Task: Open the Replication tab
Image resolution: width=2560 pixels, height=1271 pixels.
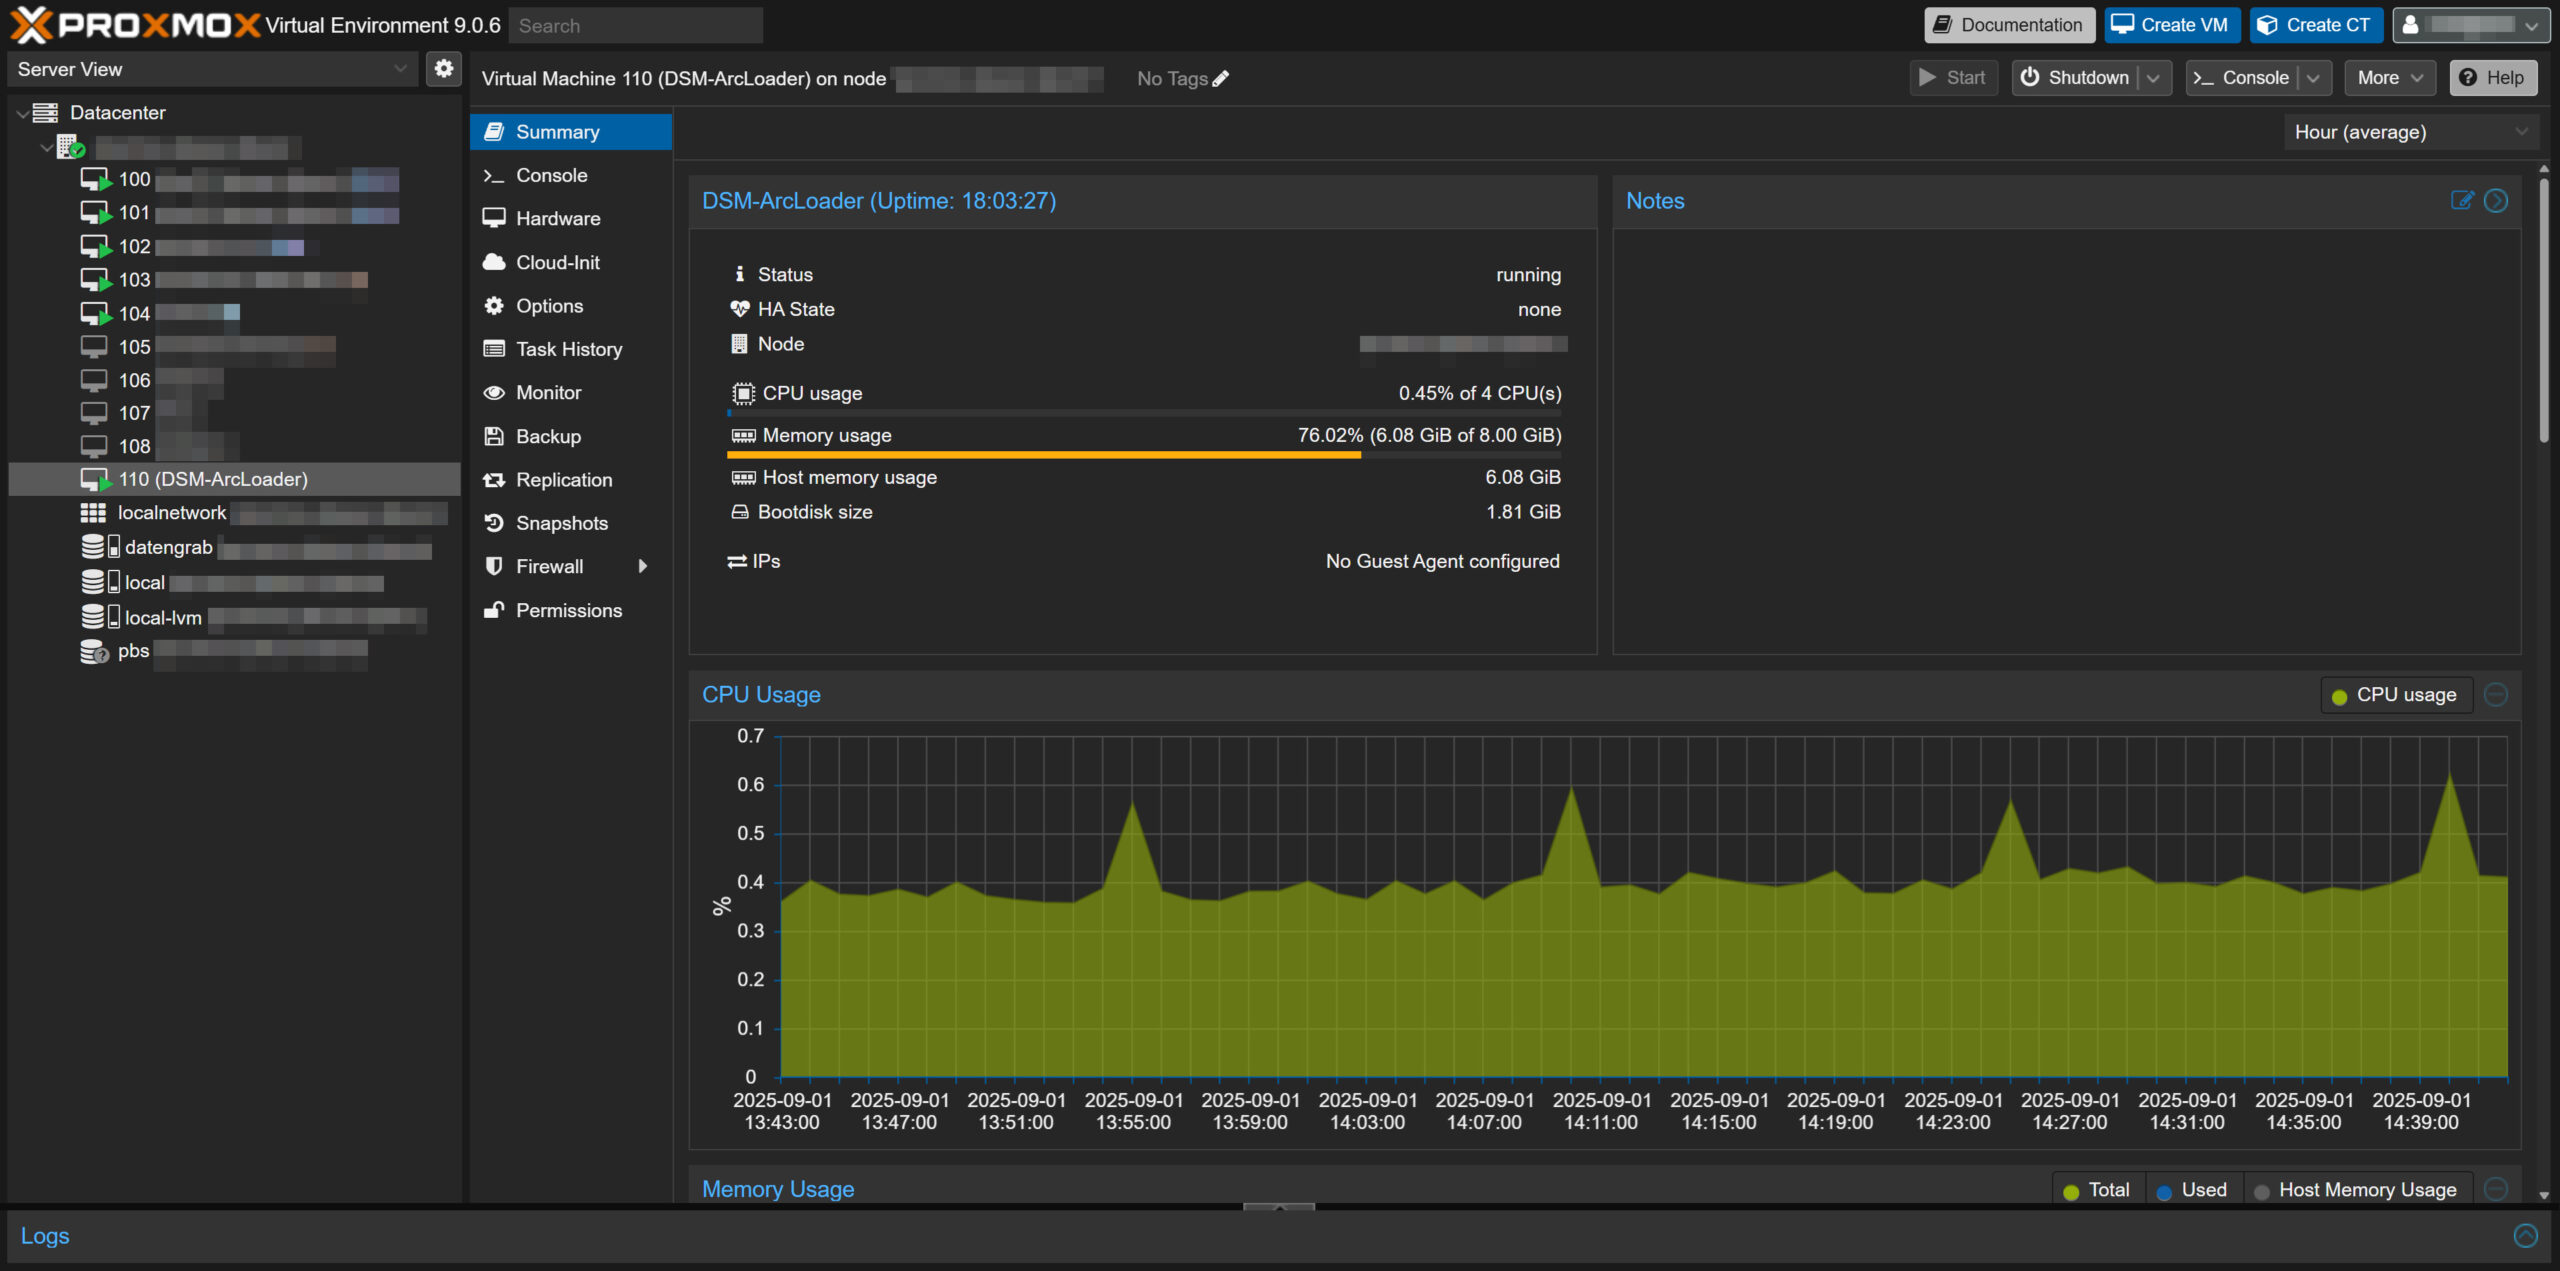Action: (571, 480)
